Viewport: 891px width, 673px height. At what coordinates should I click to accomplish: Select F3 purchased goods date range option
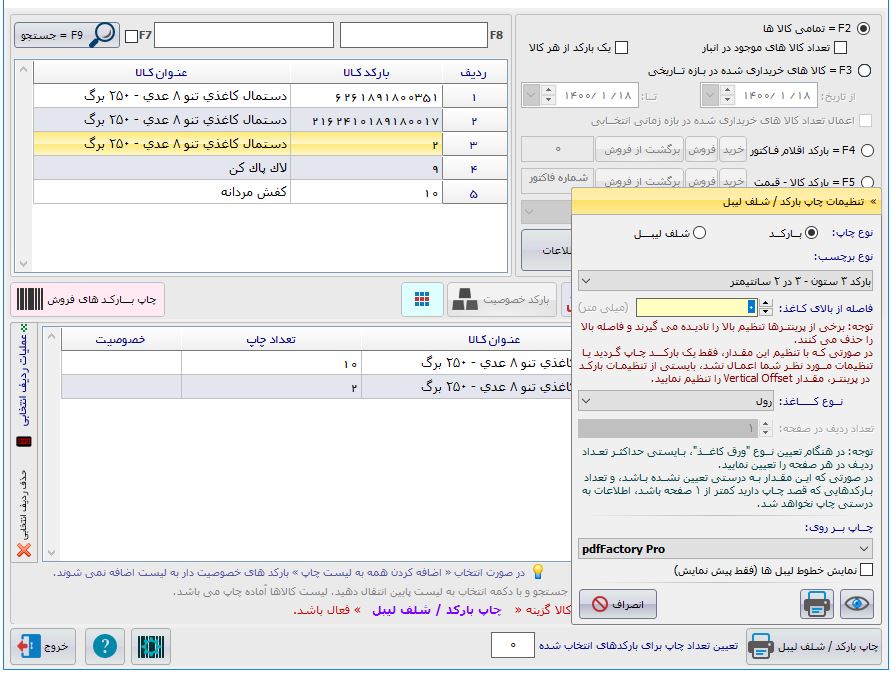point(864,70)
